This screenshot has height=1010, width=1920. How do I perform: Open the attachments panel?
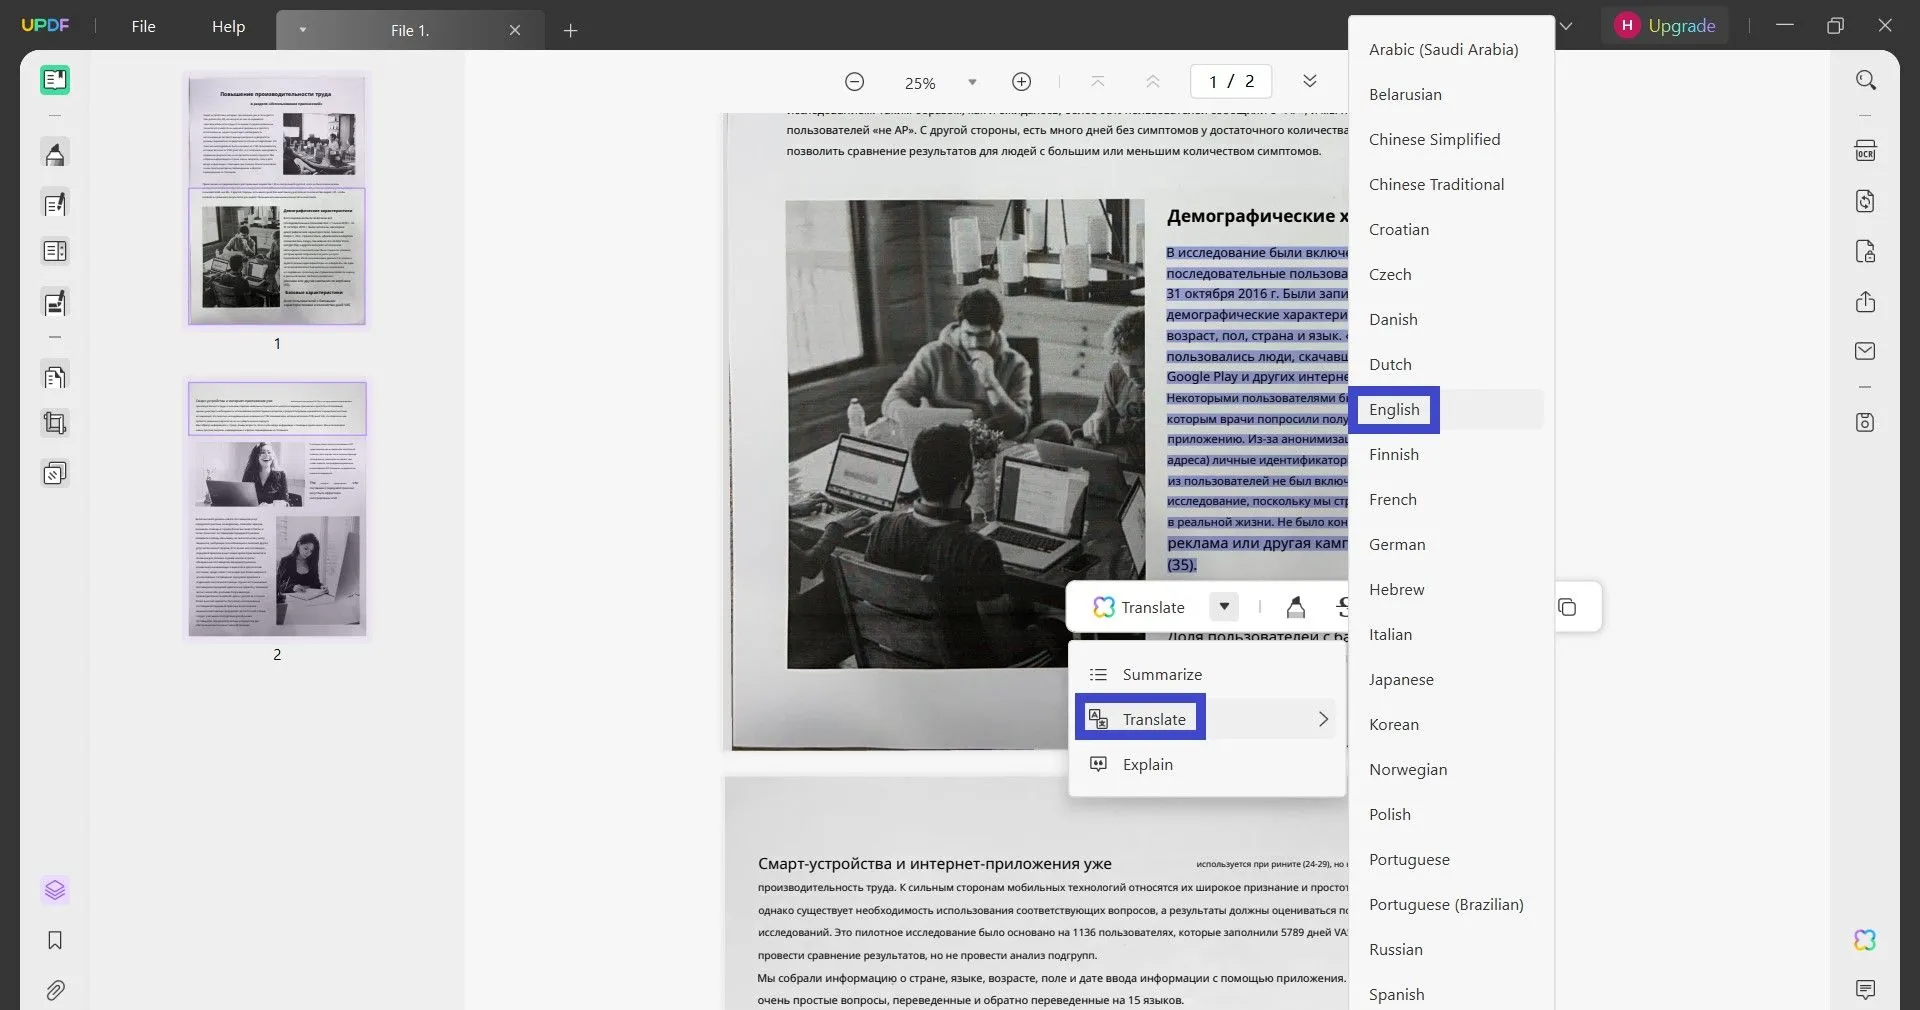54,990
